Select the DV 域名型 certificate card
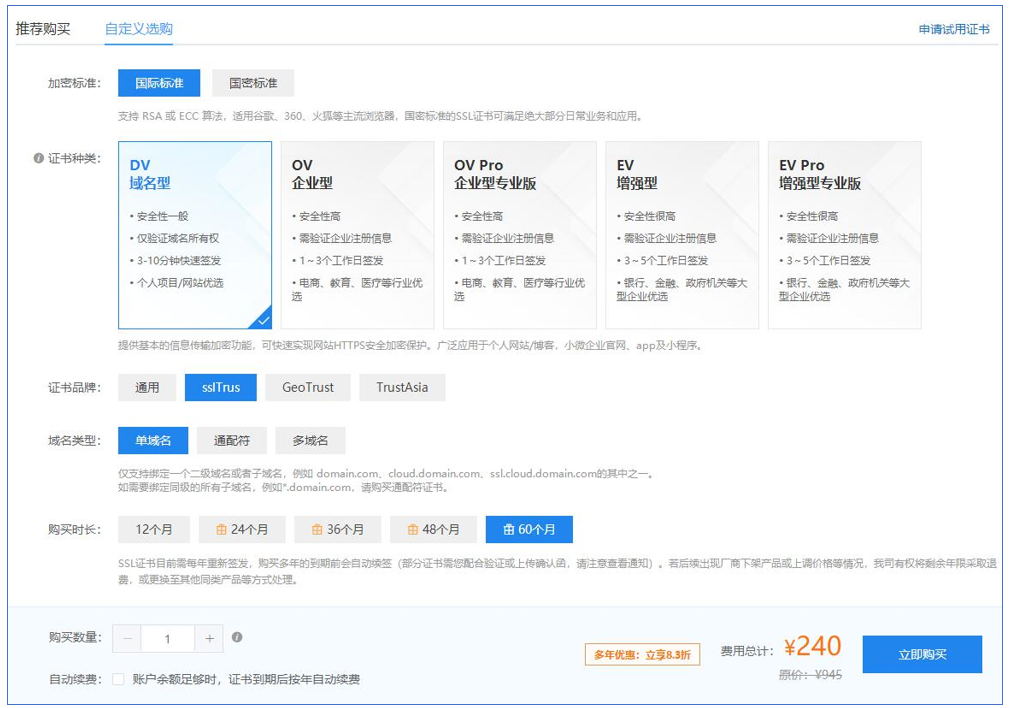The image size is (1009, 708). [x=195, y=235]
